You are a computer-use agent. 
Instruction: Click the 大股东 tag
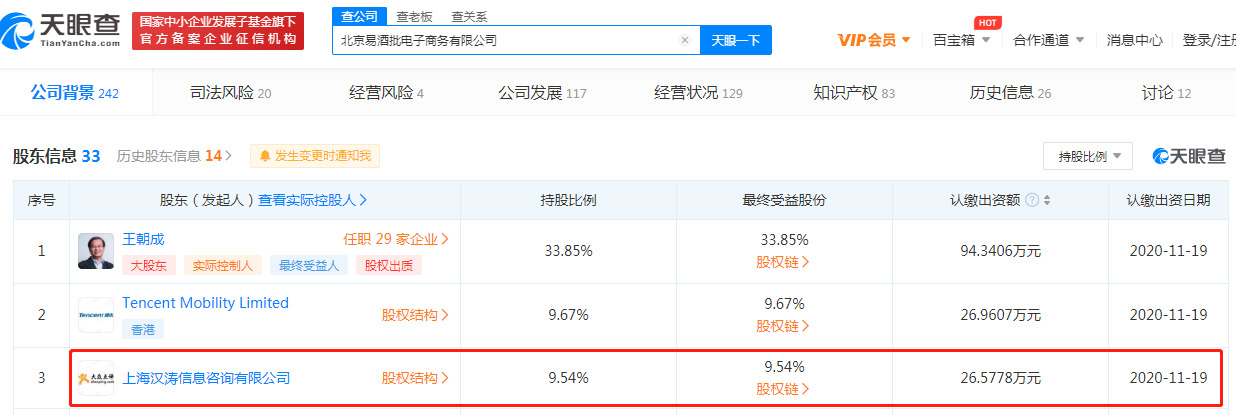tap(149, 265)
